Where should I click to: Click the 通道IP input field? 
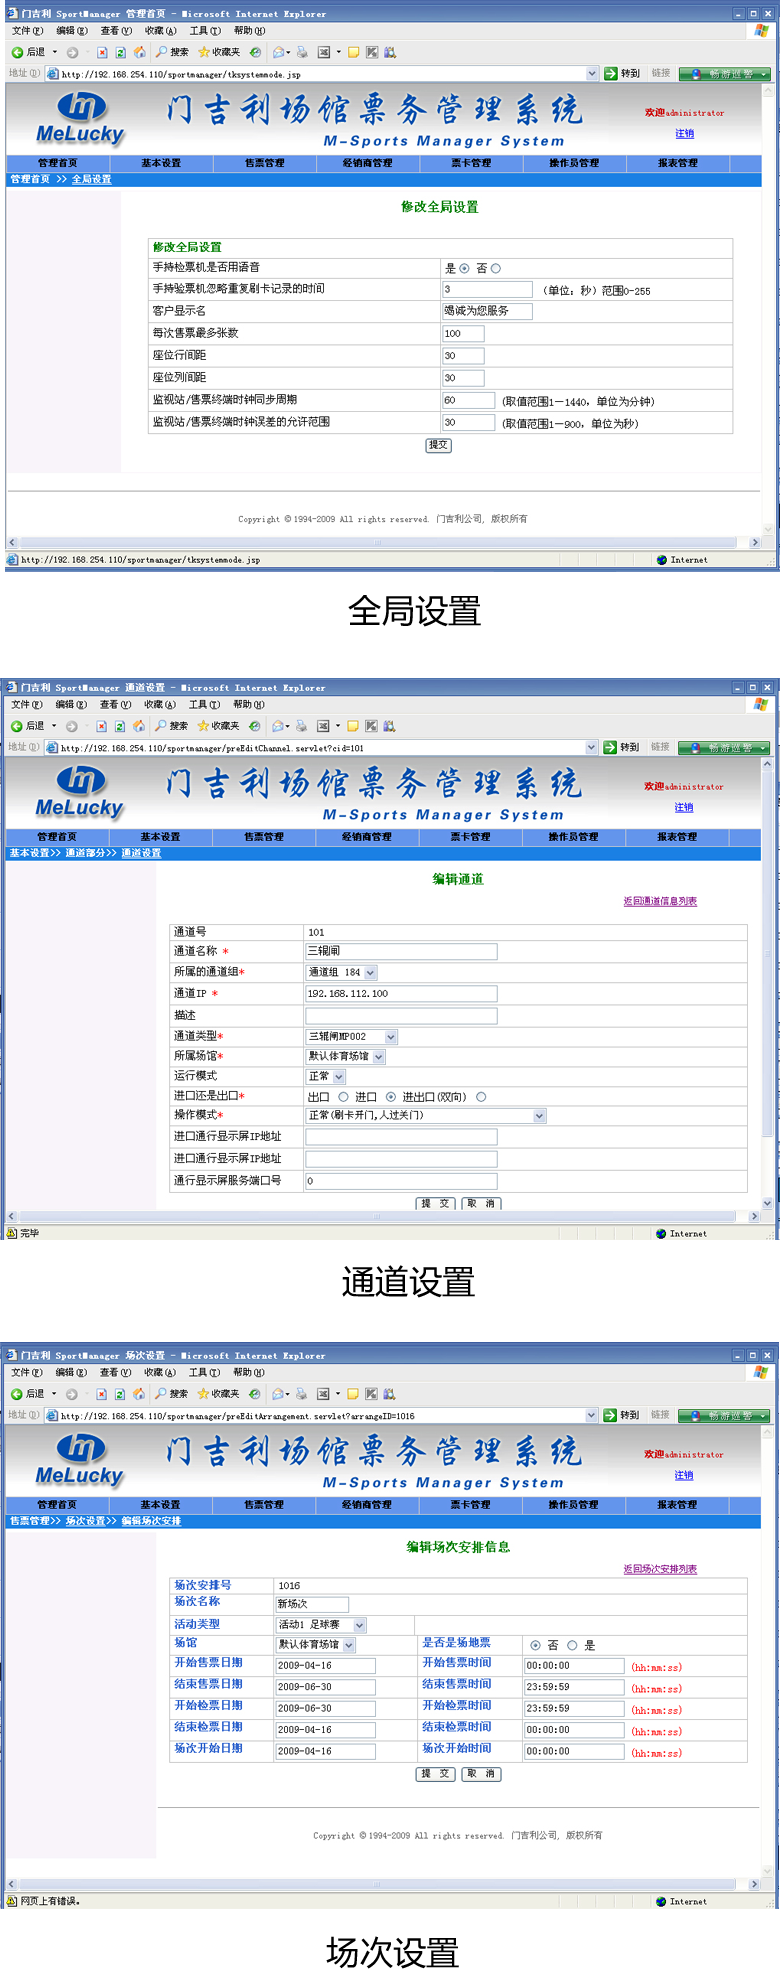pos(401,993)
